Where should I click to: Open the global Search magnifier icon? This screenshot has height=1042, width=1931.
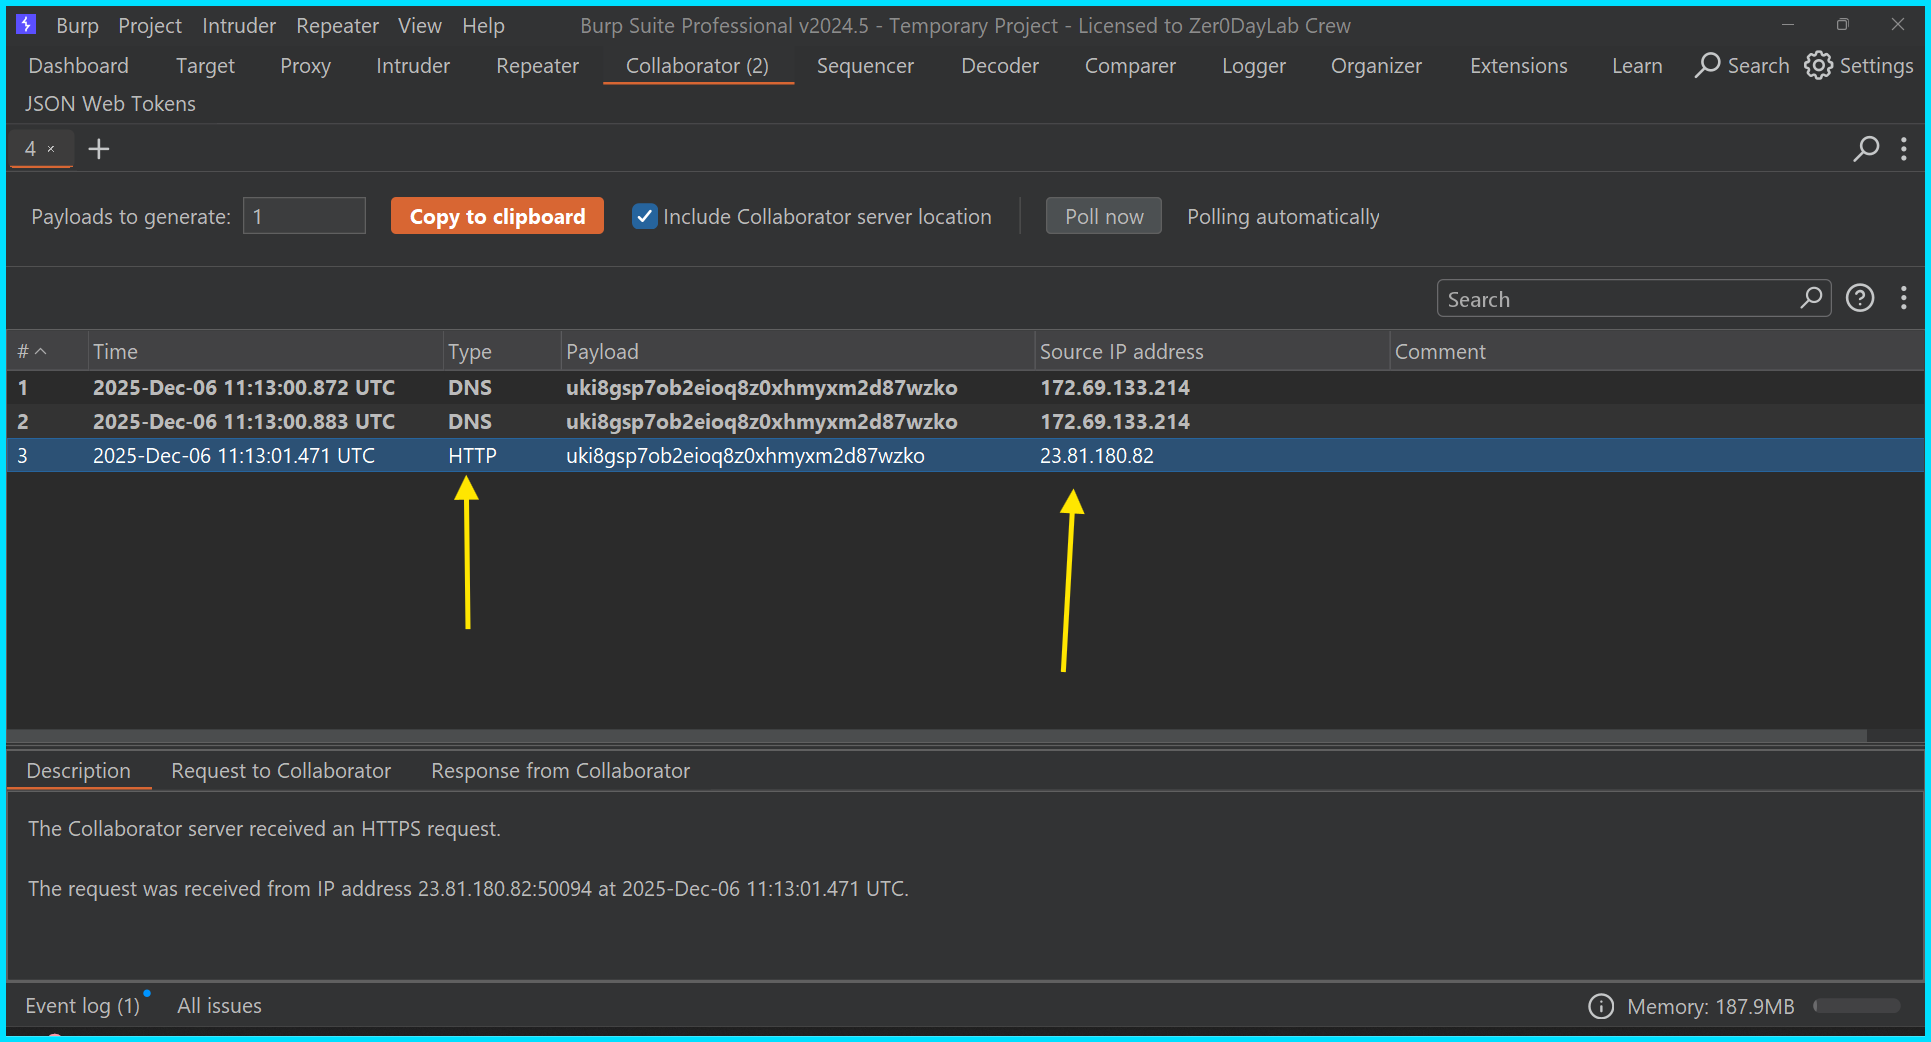click(x=1707, y=65)
